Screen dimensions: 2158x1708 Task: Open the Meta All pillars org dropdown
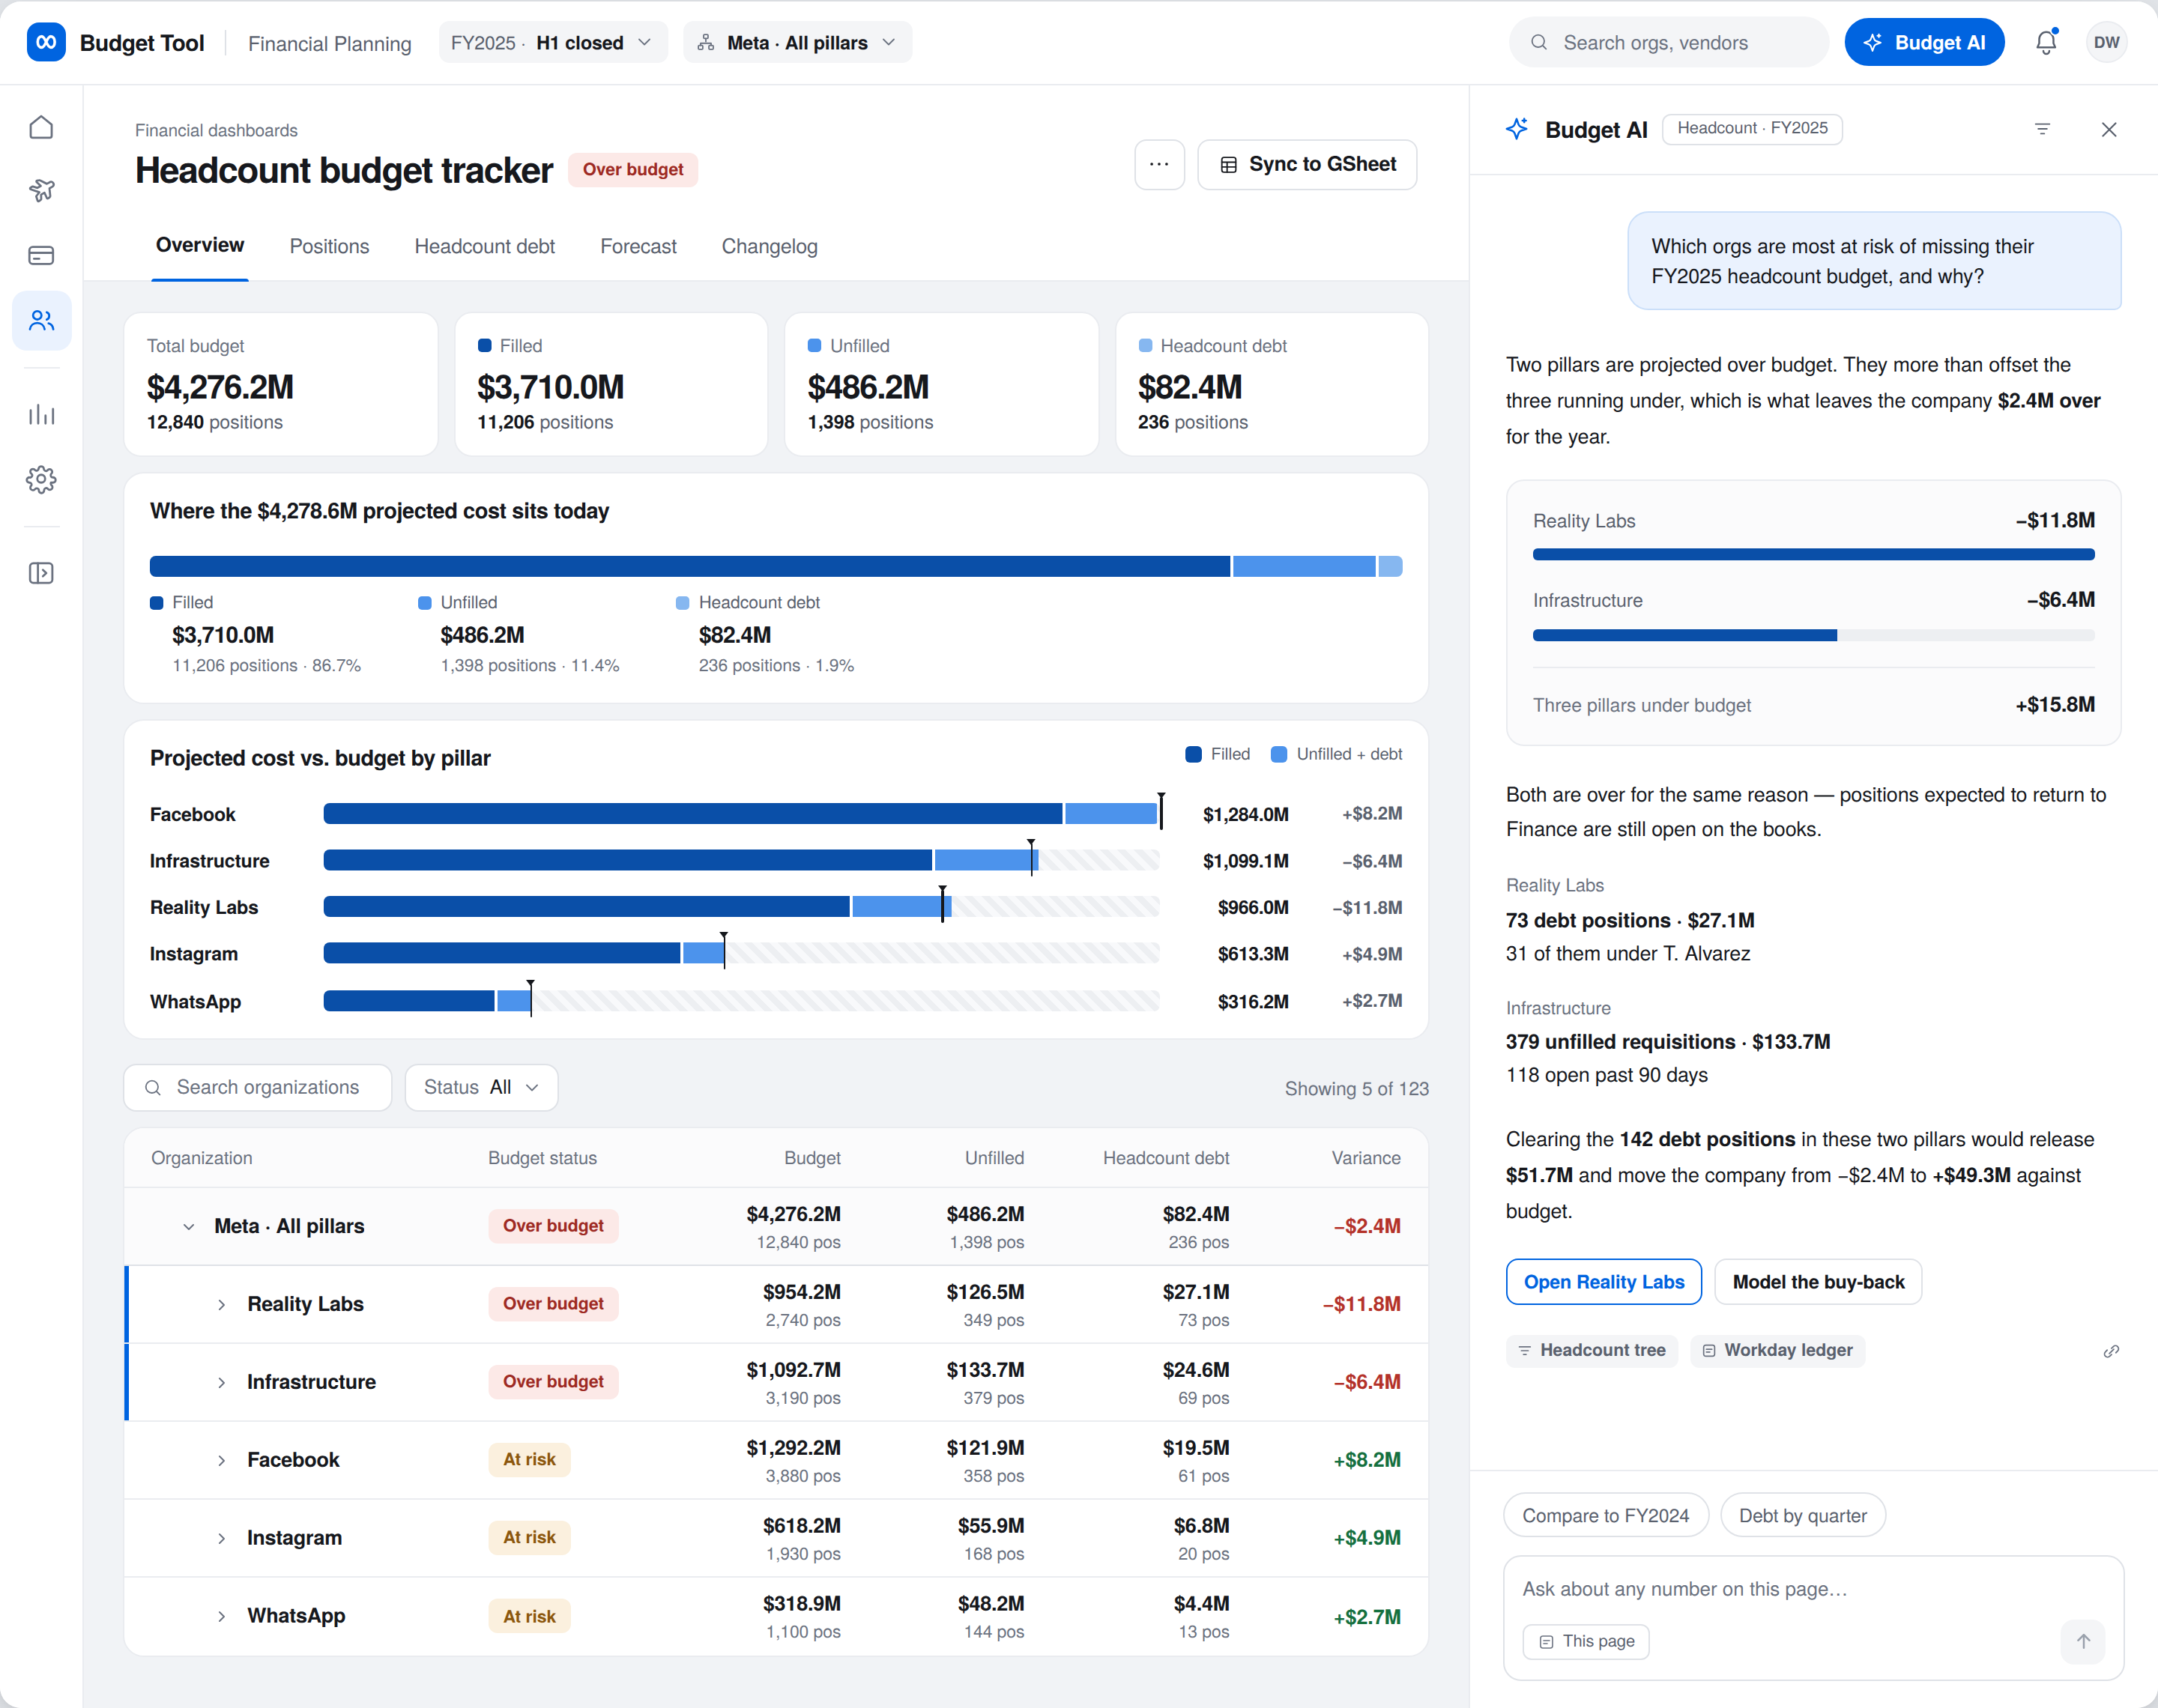coord(797,42)
